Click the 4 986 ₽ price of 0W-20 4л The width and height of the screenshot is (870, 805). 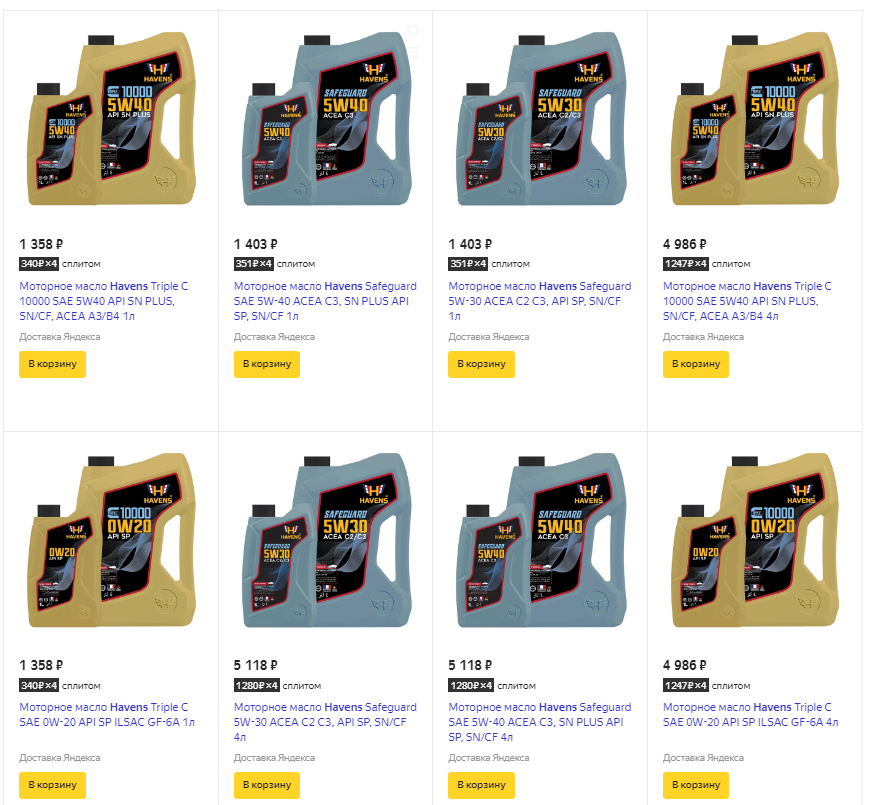(684, 665)
